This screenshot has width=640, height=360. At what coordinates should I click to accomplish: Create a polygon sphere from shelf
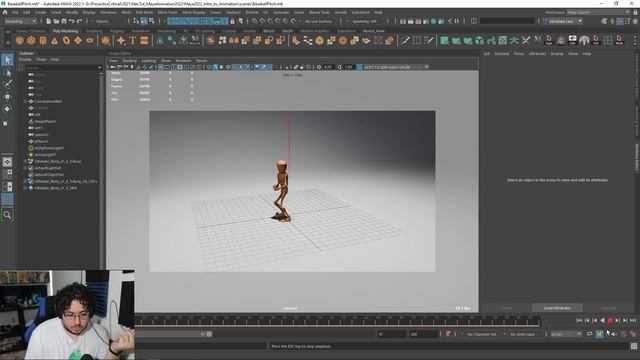click(20, 40)
